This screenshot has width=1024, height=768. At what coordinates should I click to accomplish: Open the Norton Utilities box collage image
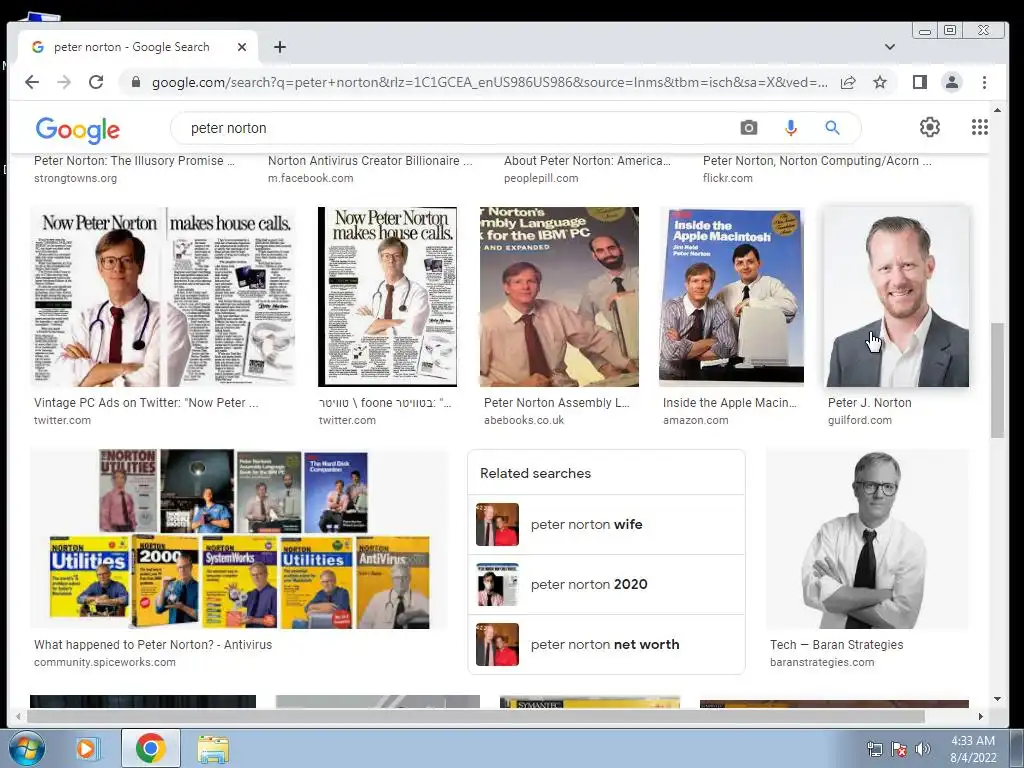pos(239,539)
